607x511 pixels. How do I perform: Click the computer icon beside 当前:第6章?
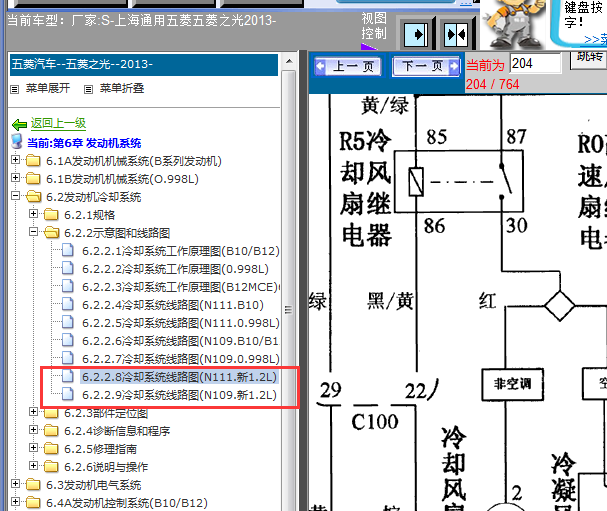tap(17, 142)
